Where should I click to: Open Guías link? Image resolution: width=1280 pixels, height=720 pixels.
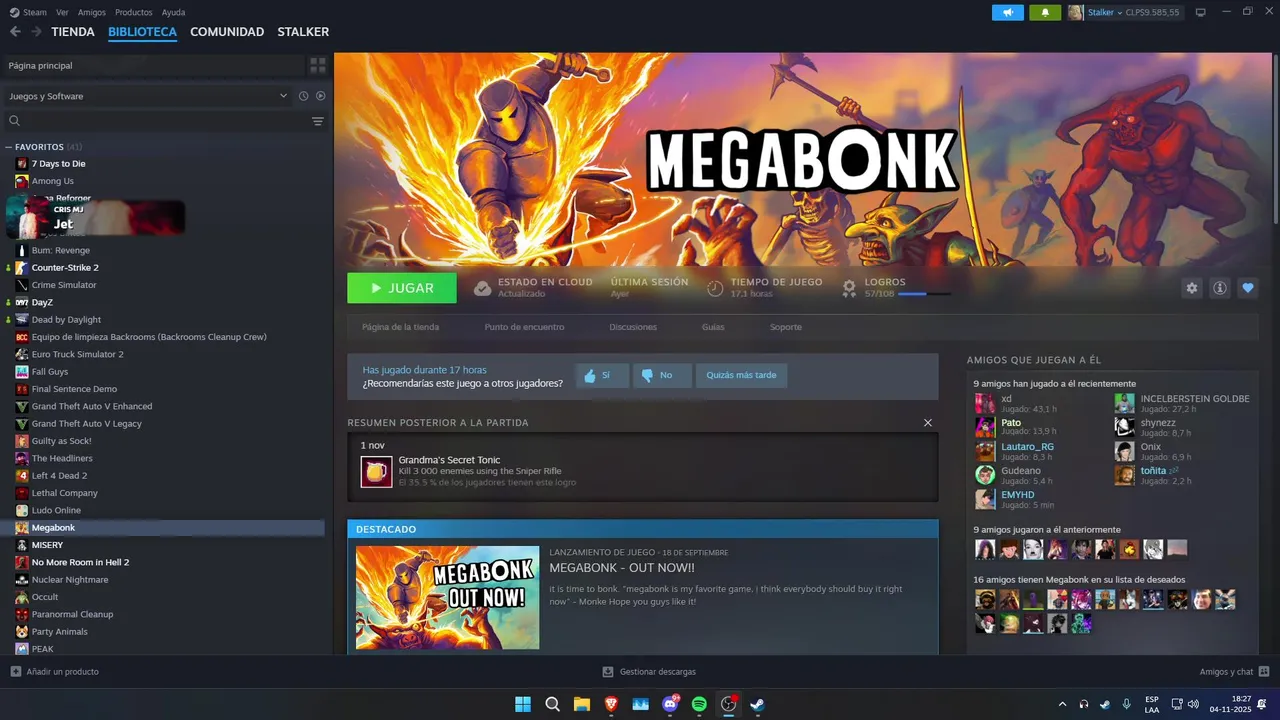coord(713,327)
